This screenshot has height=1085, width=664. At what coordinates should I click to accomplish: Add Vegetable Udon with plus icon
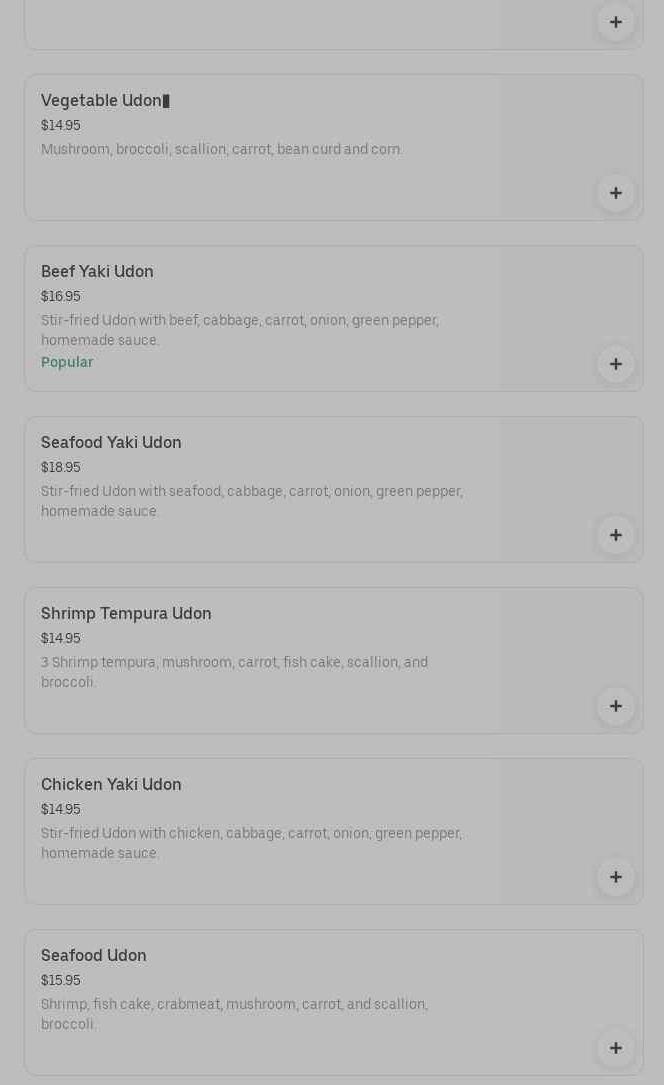[615, 193]
